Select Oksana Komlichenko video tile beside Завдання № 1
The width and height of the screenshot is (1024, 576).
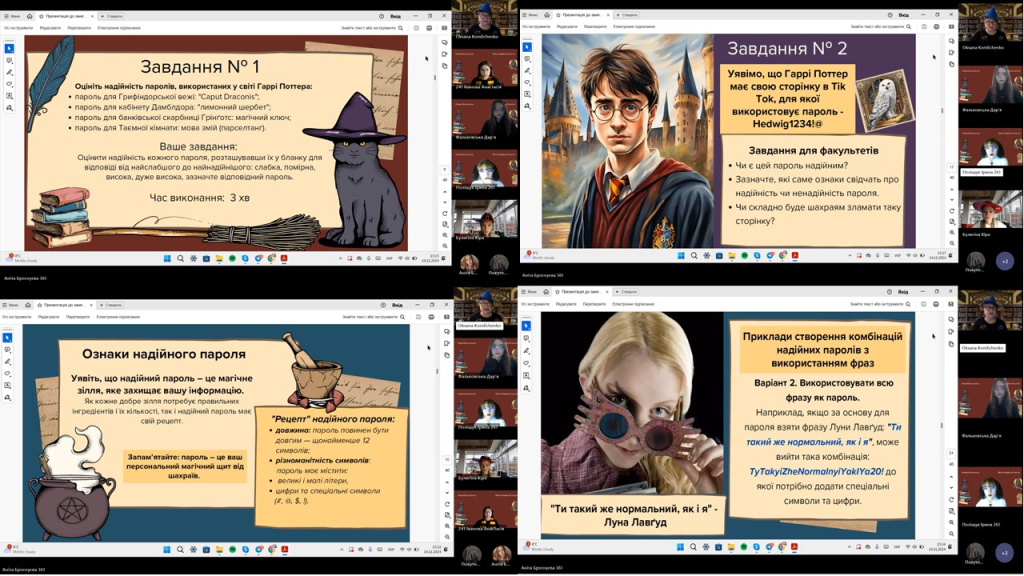485,20
